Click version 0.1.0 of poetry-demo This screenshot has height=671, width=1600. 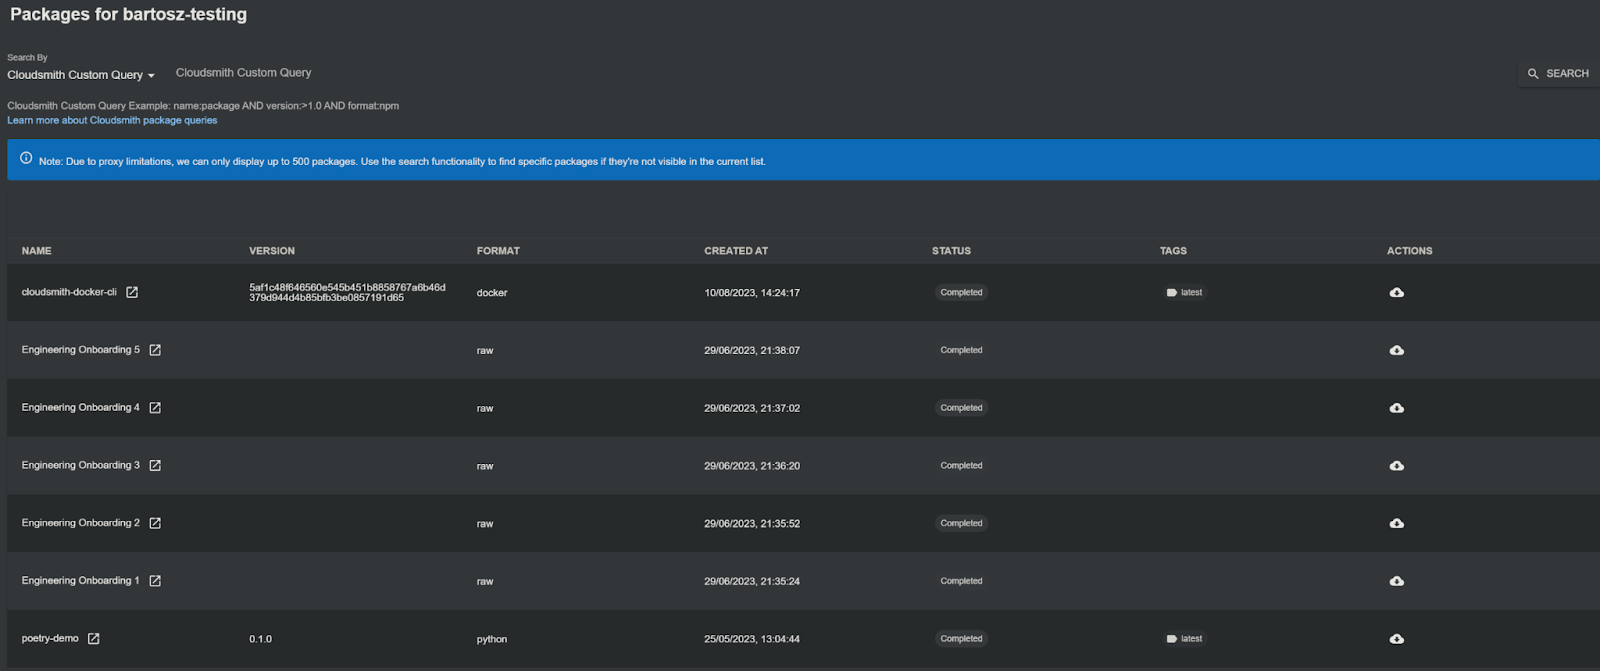(260, 639)
